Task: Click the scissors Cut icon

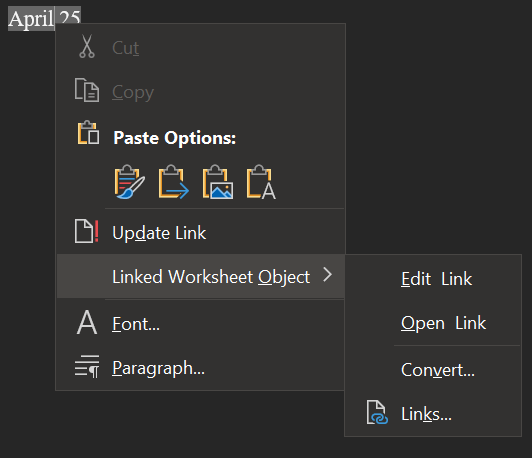Action: pyautogui.click(x=87, y=46)
